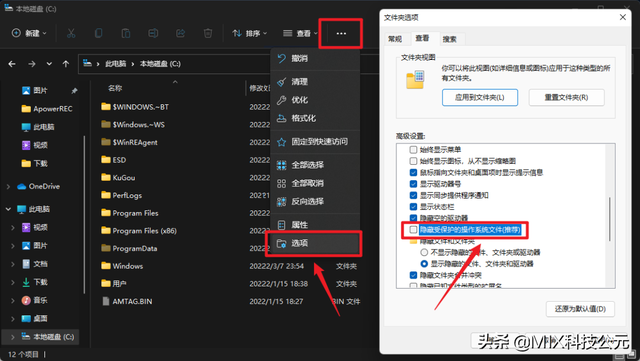
Task: Select 清理 (Cleanup) in the menu
Action: (x=315, y=82)
